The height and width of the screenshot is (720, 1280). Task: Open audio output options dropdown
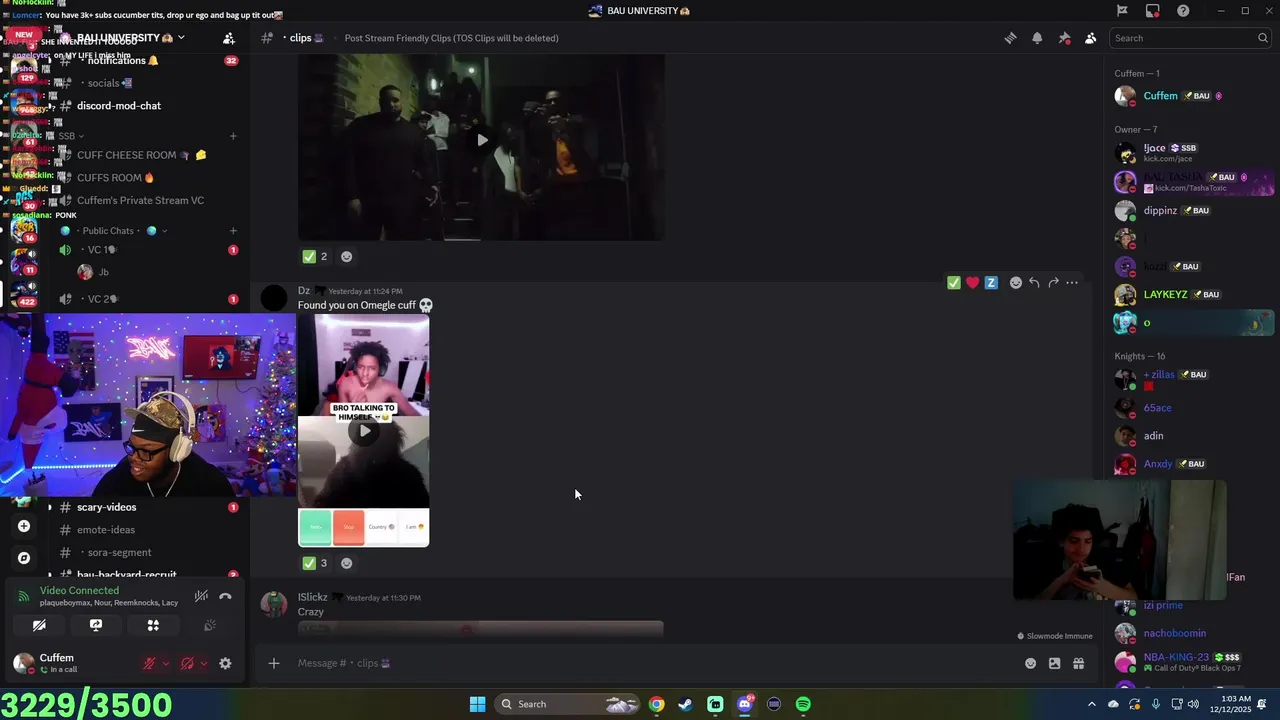click(203, 663)
